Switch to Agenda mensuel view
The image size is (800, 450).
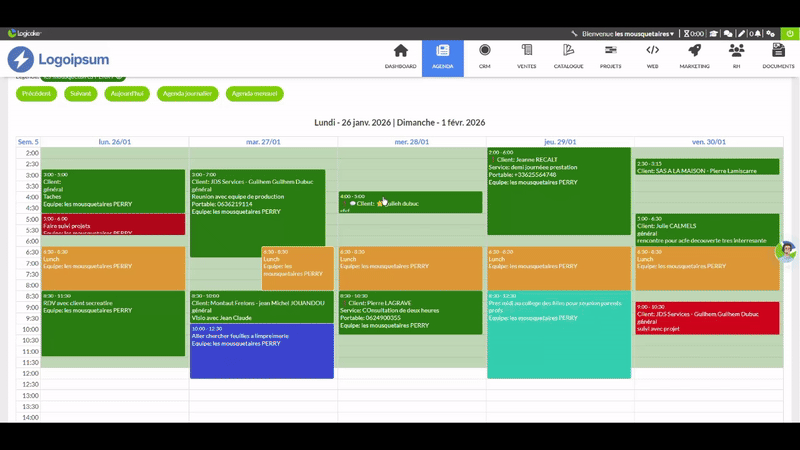(255, 94)
